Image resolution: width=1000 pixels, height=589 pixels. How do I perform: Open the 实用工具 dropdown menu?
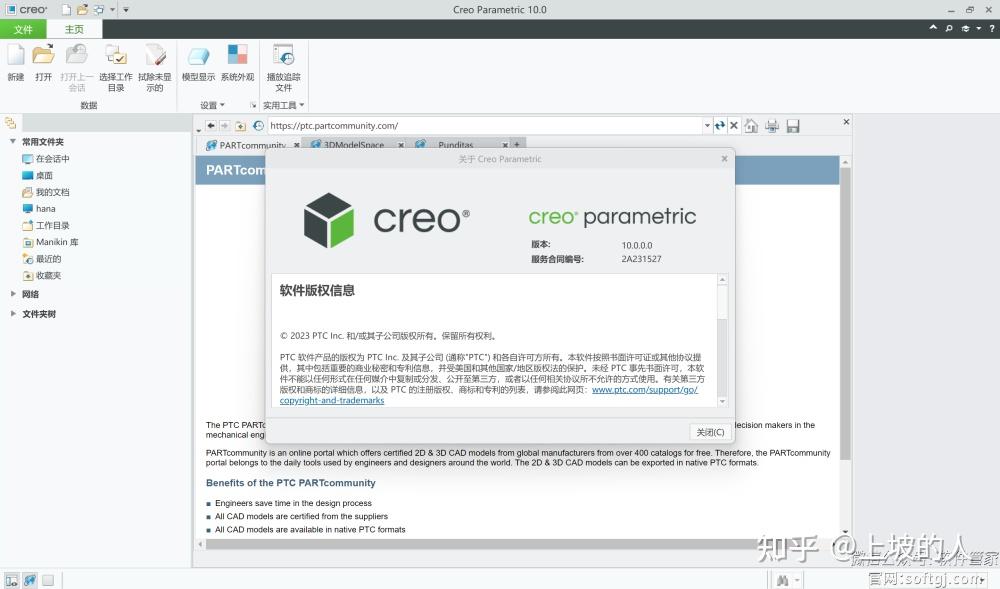click(281, 104)
